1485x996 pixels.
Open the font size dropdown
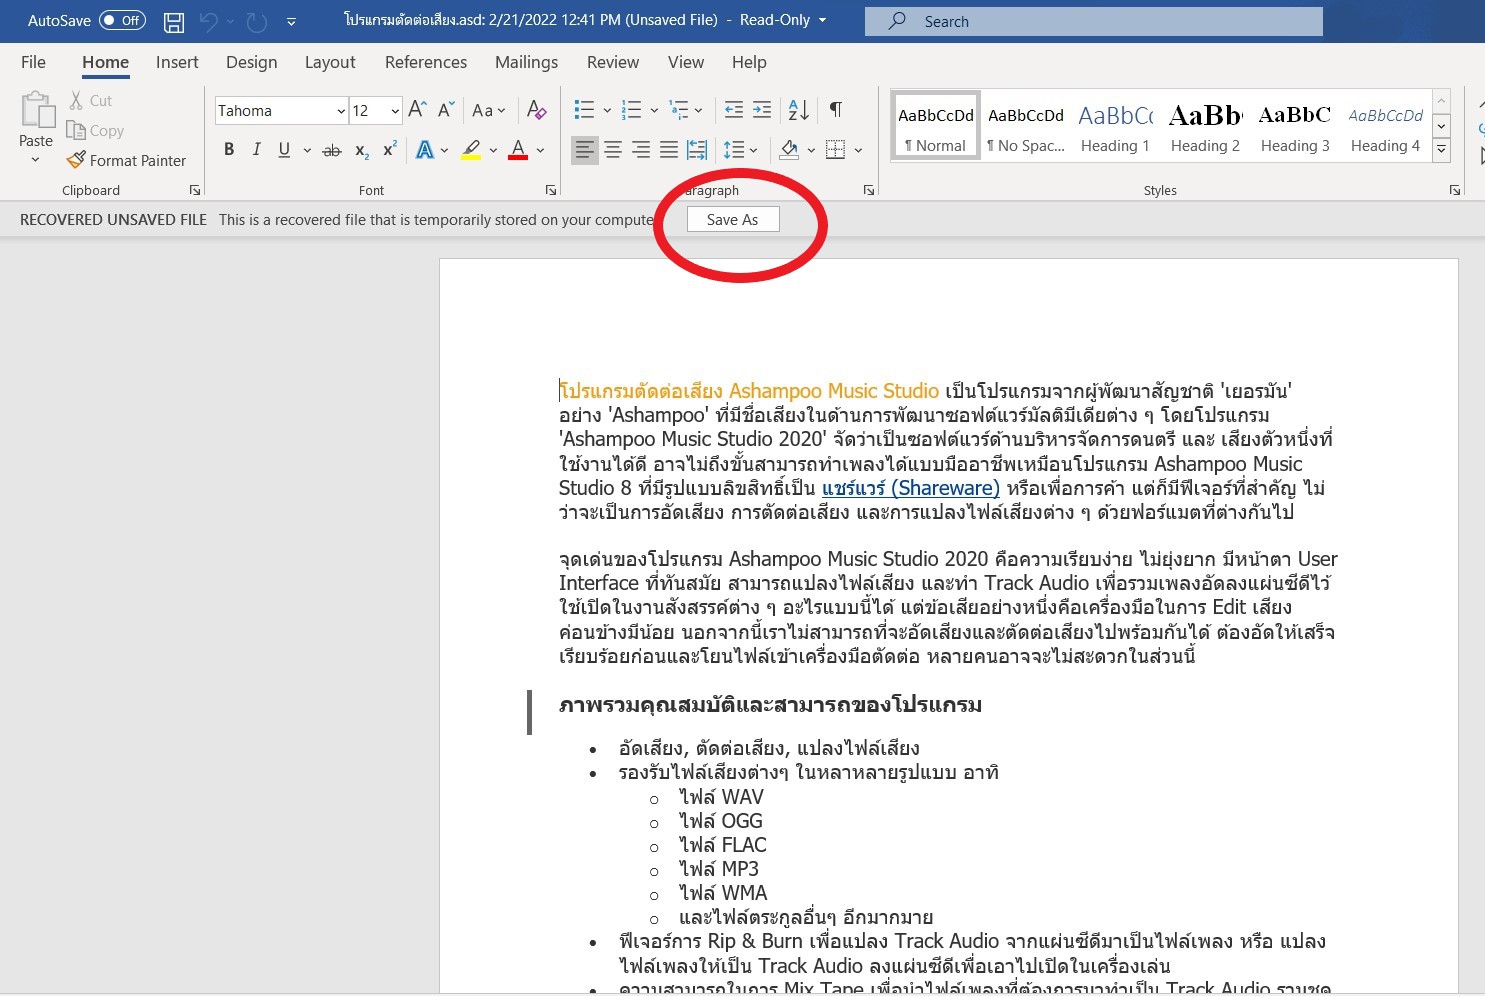click(x=395, y=111)
